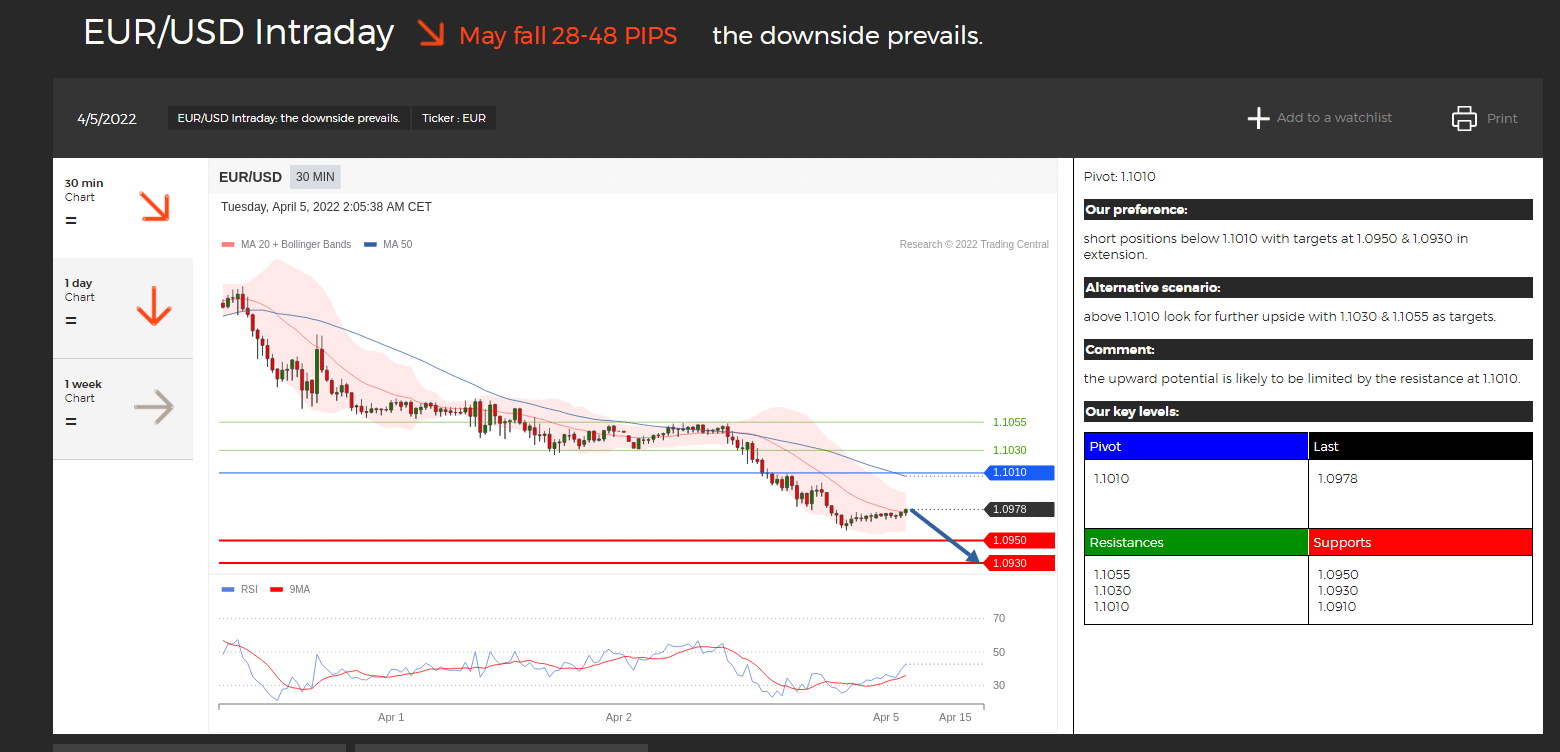Viewport: 1560px width, 752px height.
Task: Click the EUR/USD chart title
Action: (250, 177)
